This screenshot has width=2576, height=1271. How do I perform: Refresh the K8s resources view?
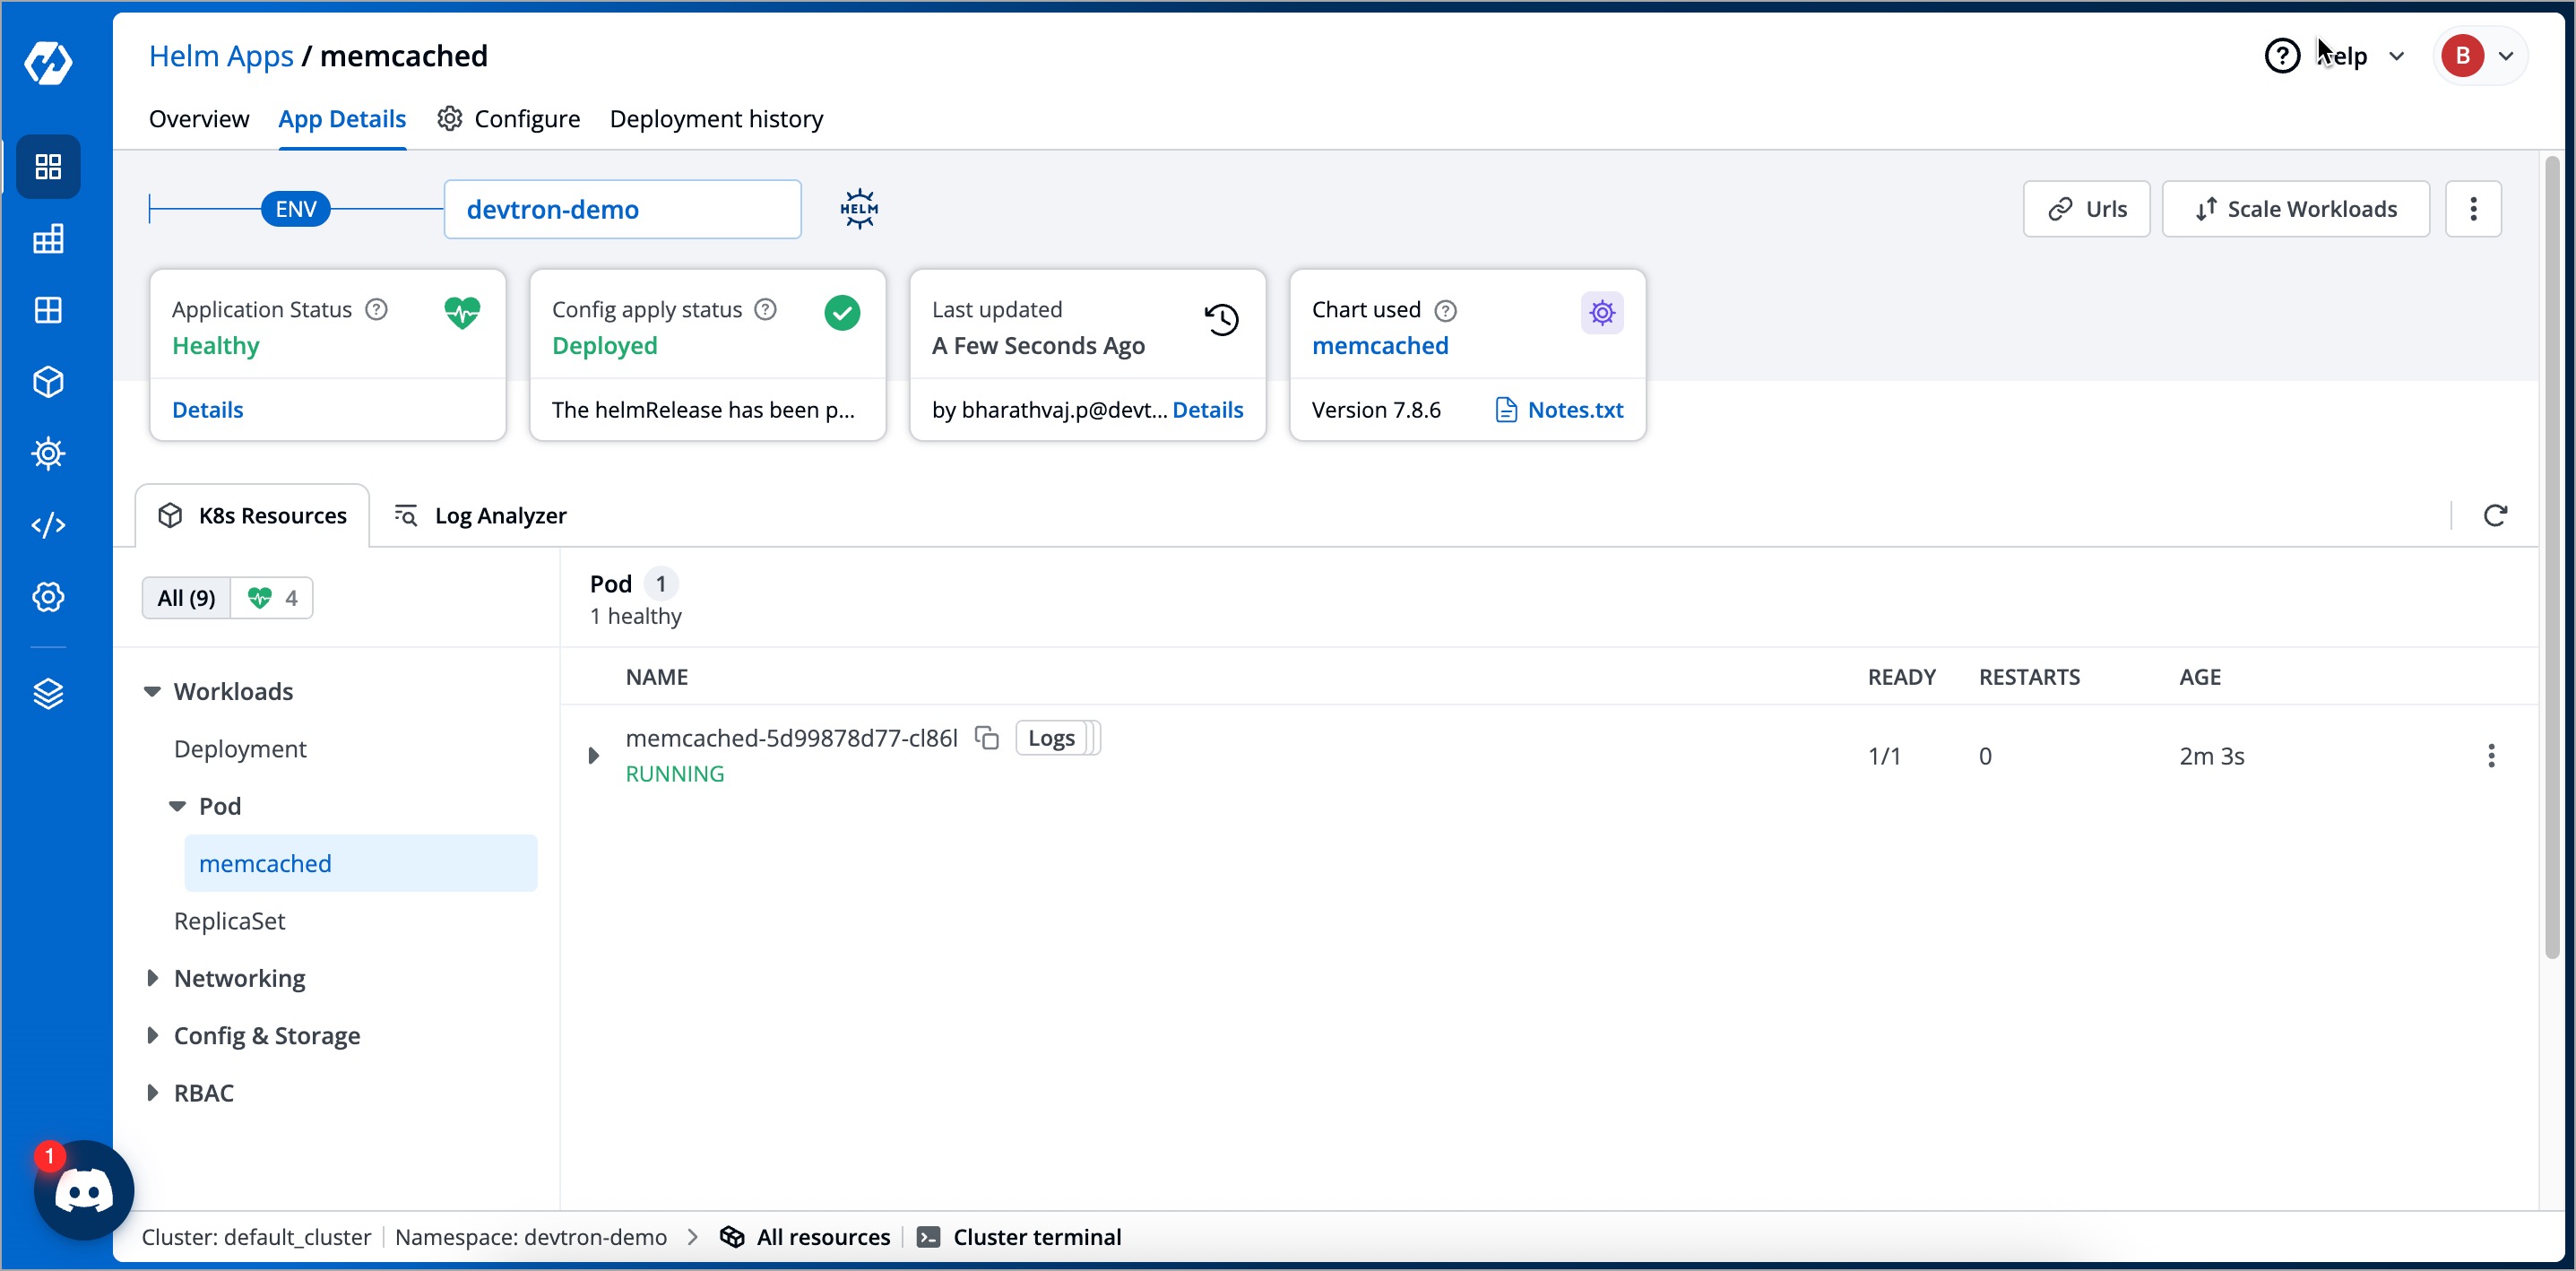[2496, 515]
